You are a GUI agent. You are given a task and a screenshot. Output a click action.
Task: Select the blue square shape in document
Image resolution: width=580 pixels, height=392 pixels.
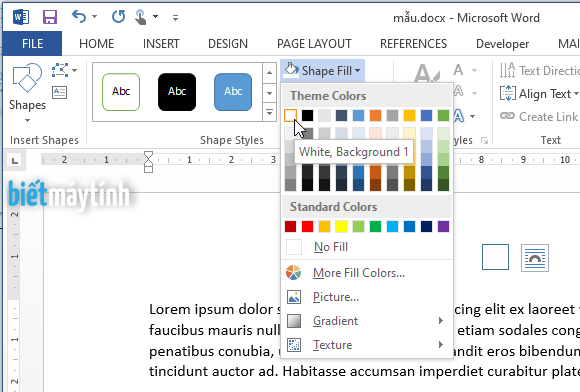495,257
